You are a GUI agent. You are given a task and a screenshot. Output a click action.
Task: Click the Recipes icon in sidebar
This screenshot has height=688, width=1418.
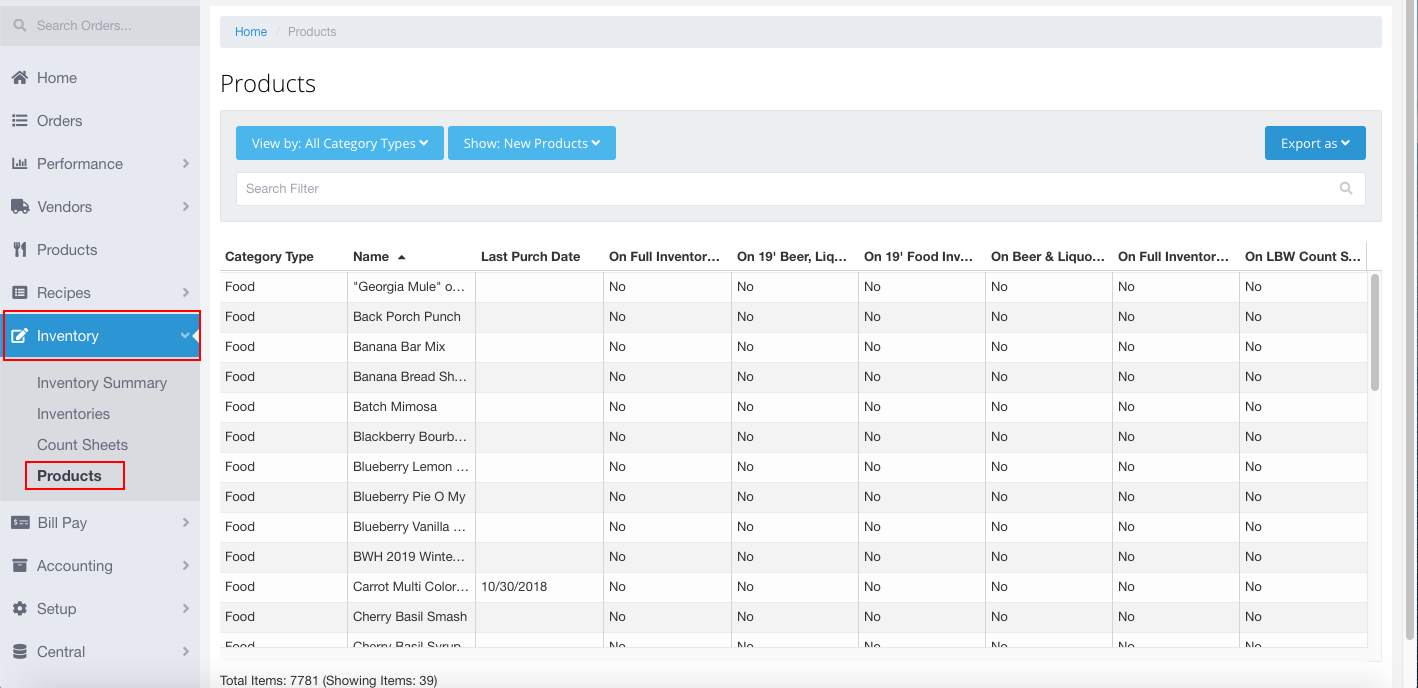[x=19, y=293]
